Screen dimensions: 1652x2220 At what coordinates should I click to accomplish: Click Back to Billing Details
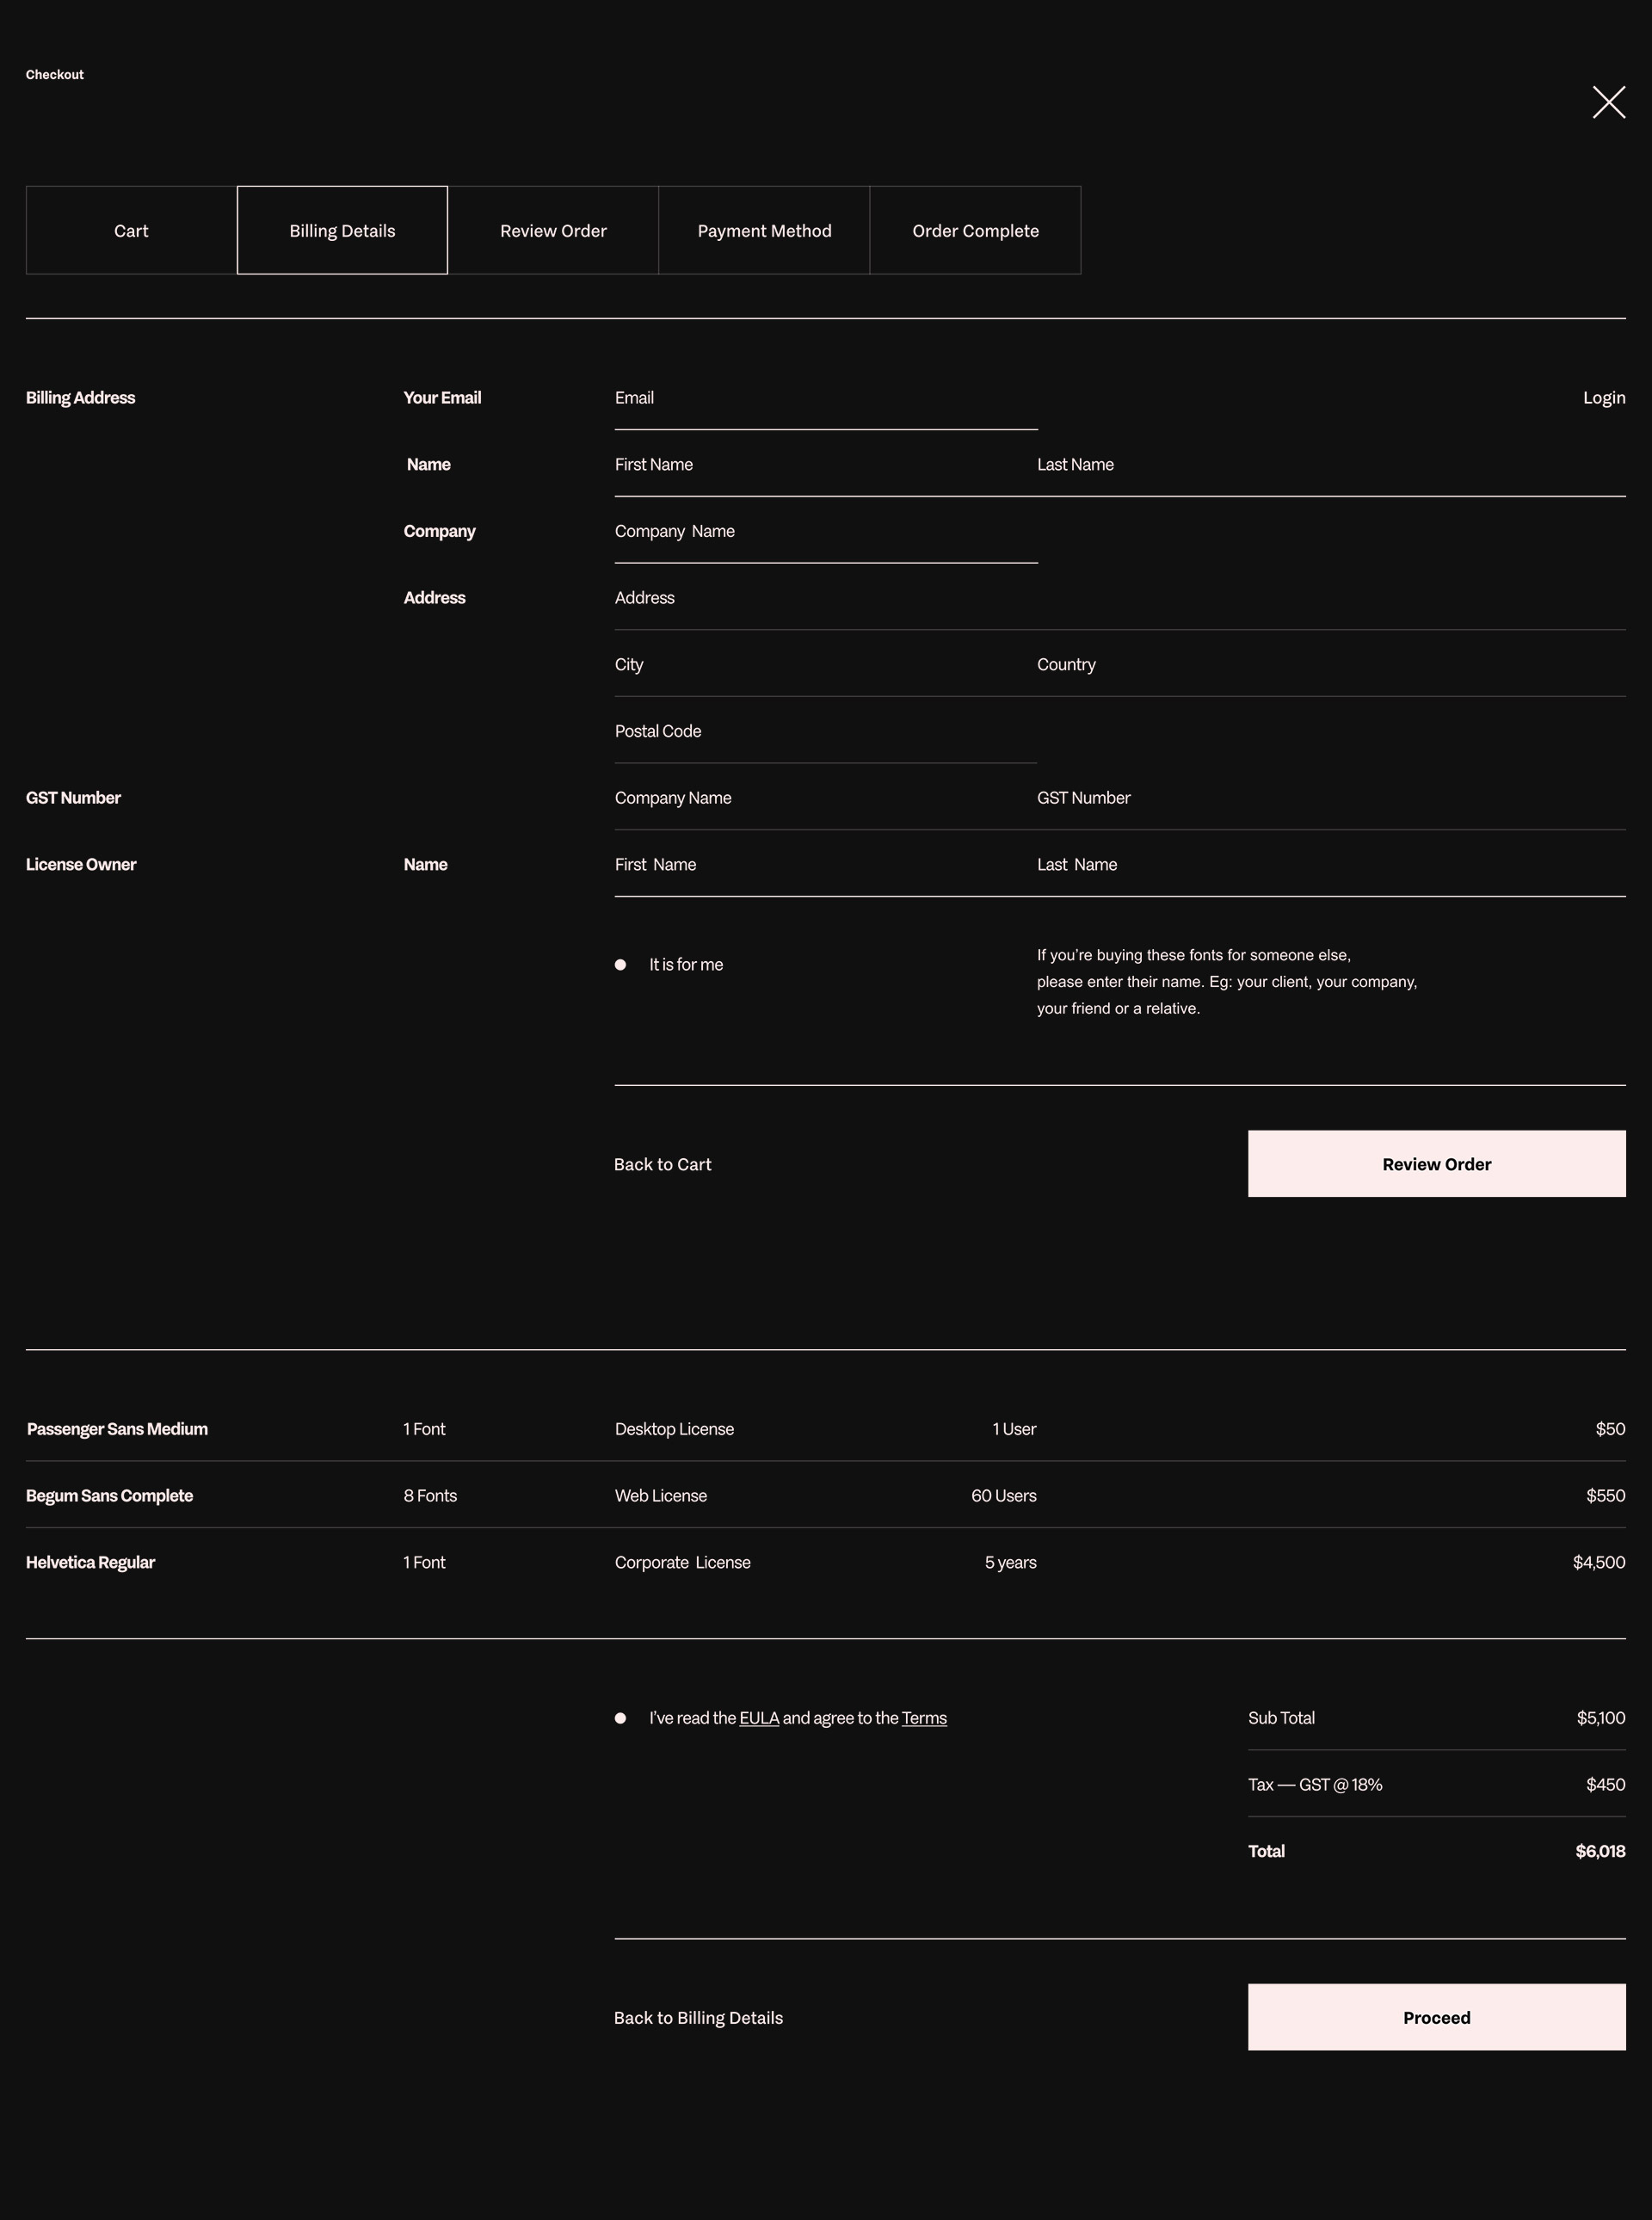tap(698, 2018)
